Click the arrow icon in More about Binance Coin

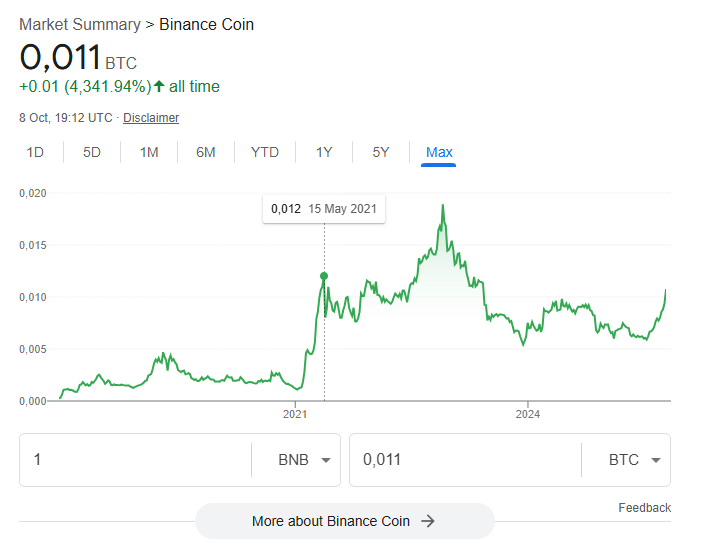coord(428,521)
